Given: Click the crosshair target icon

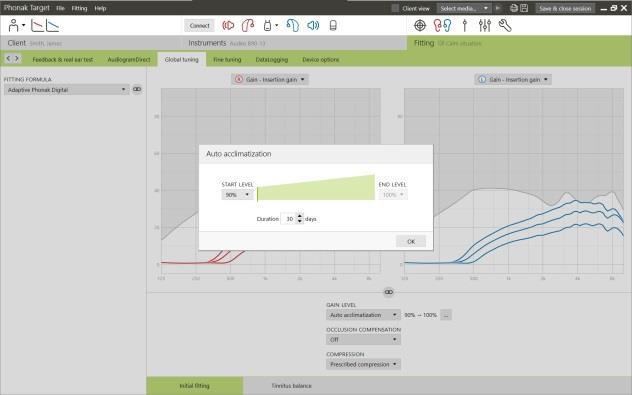Looking at the screenshot, I should click(x=420, y=25).
